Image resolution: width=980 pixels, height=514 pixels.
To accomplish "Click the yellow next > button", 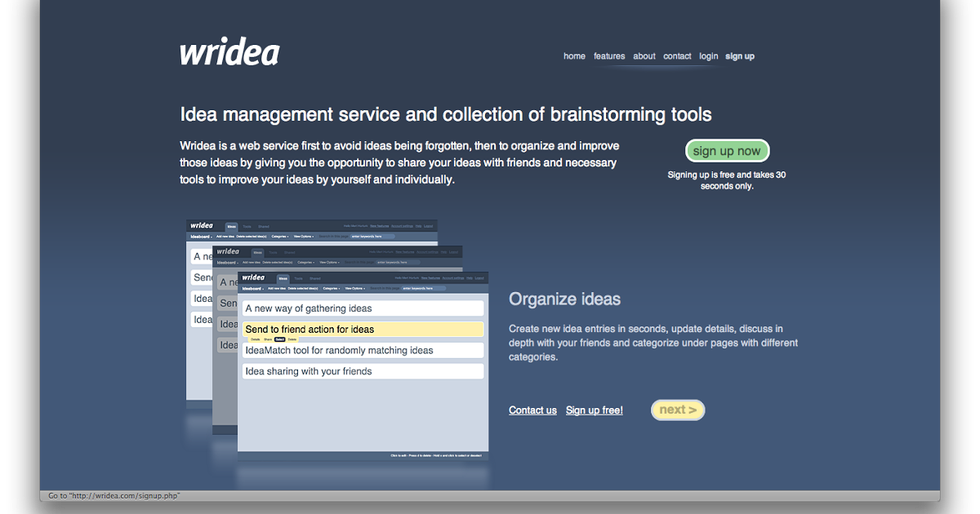I will (x=678, y=410).
